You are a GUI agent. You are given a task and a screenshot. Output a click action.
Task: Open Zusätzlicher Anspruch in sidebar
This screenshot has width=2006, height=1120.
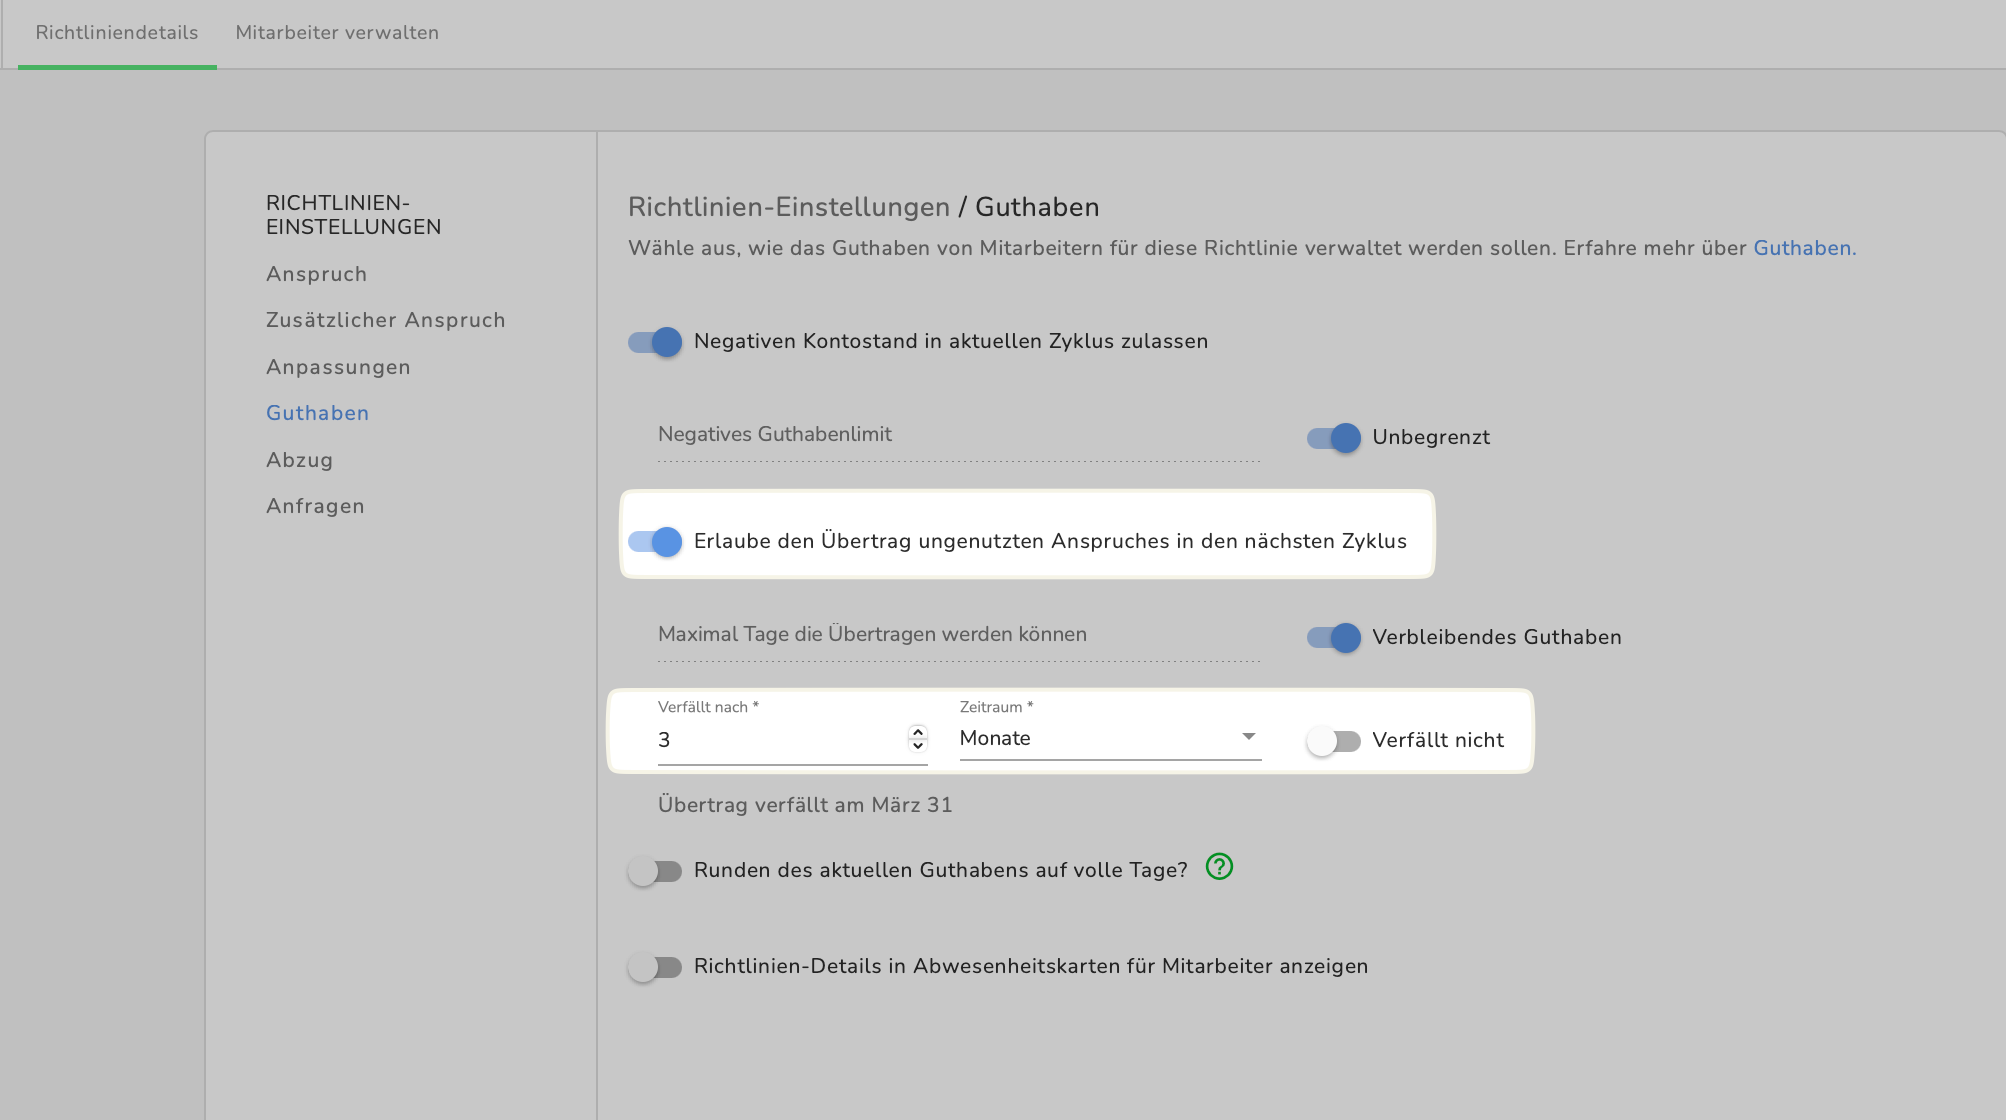(x=385, y=320)
